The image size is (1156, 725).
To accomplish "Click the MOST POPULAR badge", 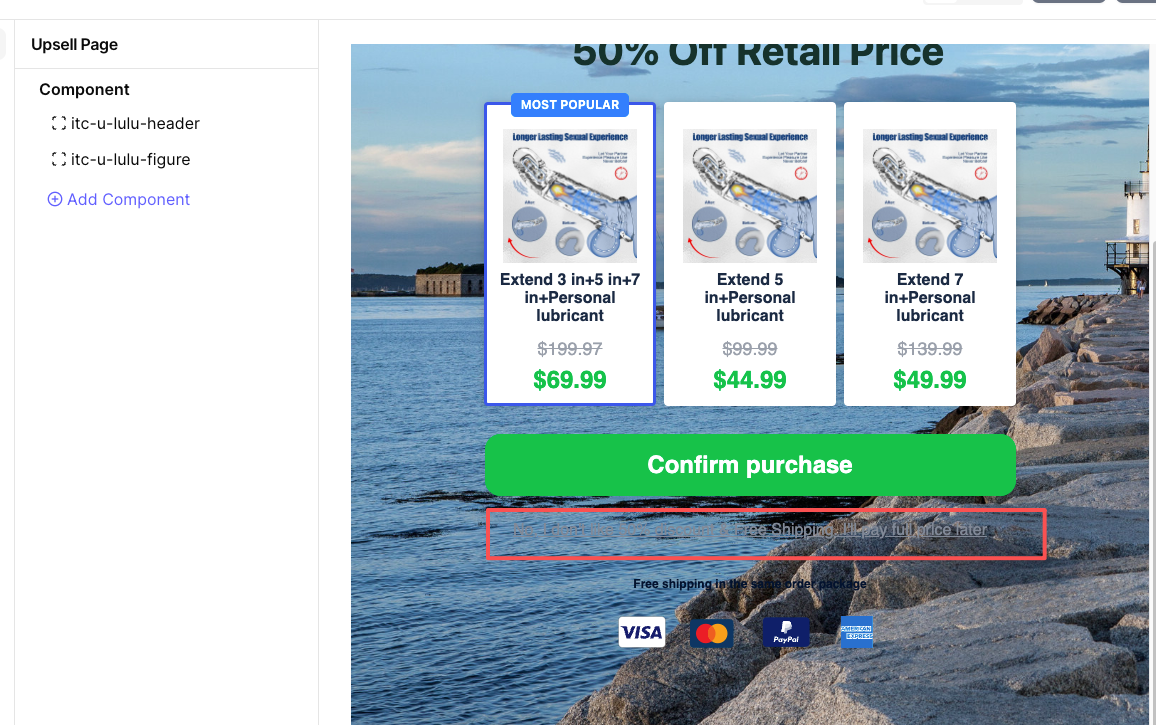I will [570, 105].
